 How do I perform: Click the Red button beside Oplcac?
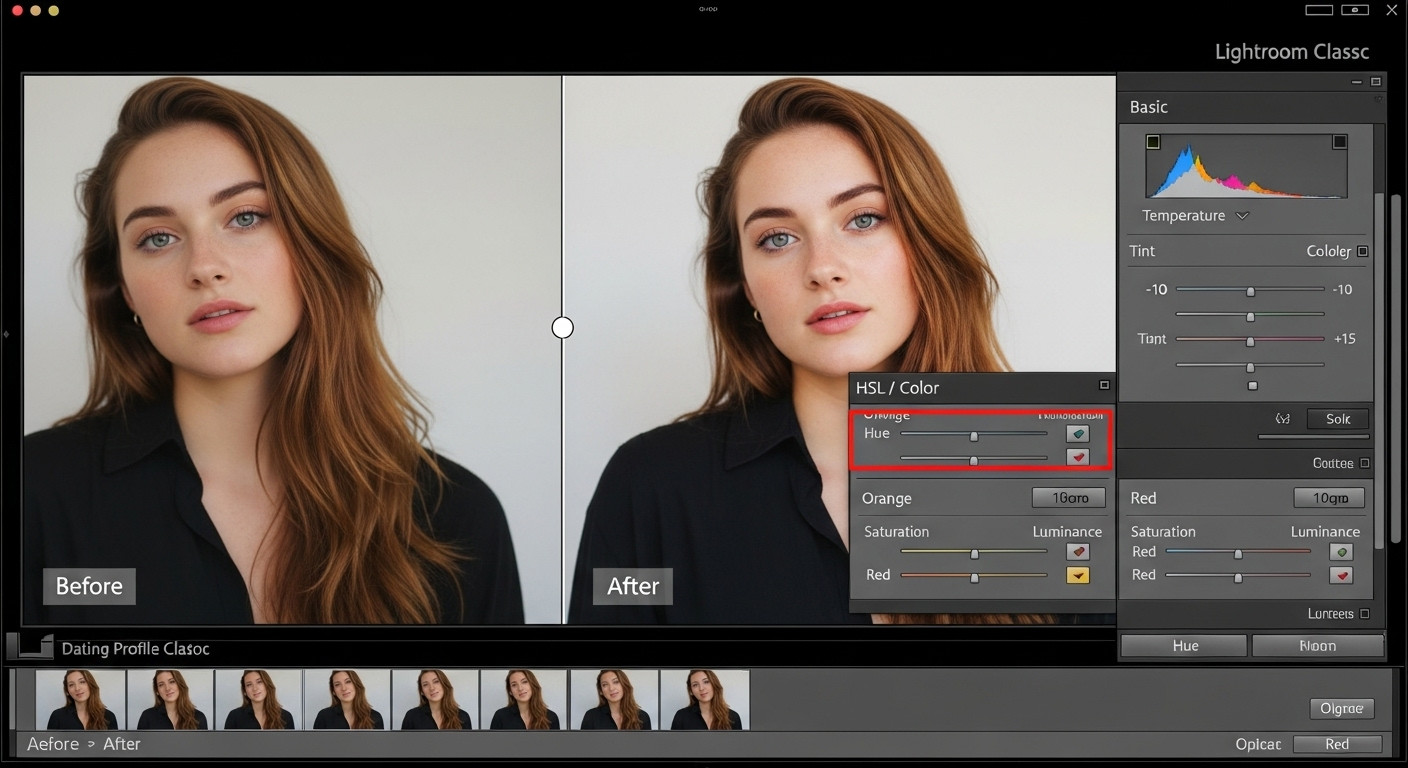1337,744
